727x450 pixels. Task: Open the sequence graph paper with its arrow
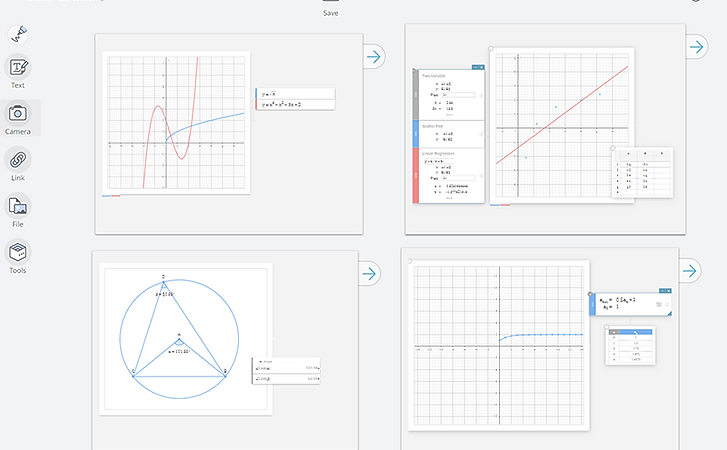coord(690,271)
